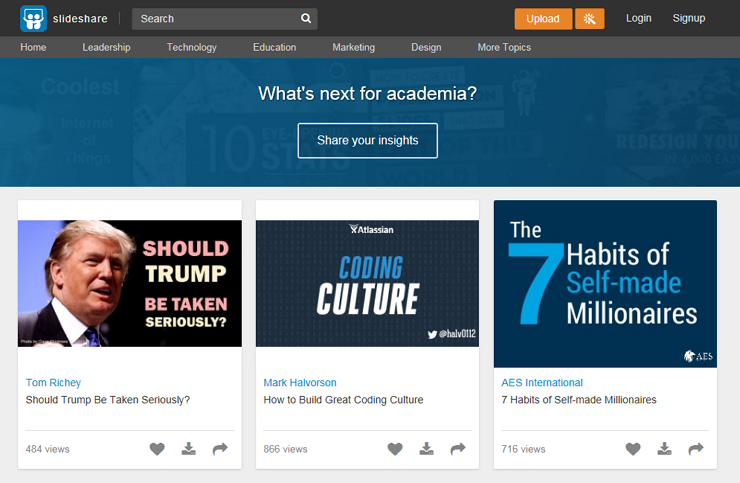This screenshot has height=483, width=740.
Task: Click the 716 views count
Action: pos(523,449)
